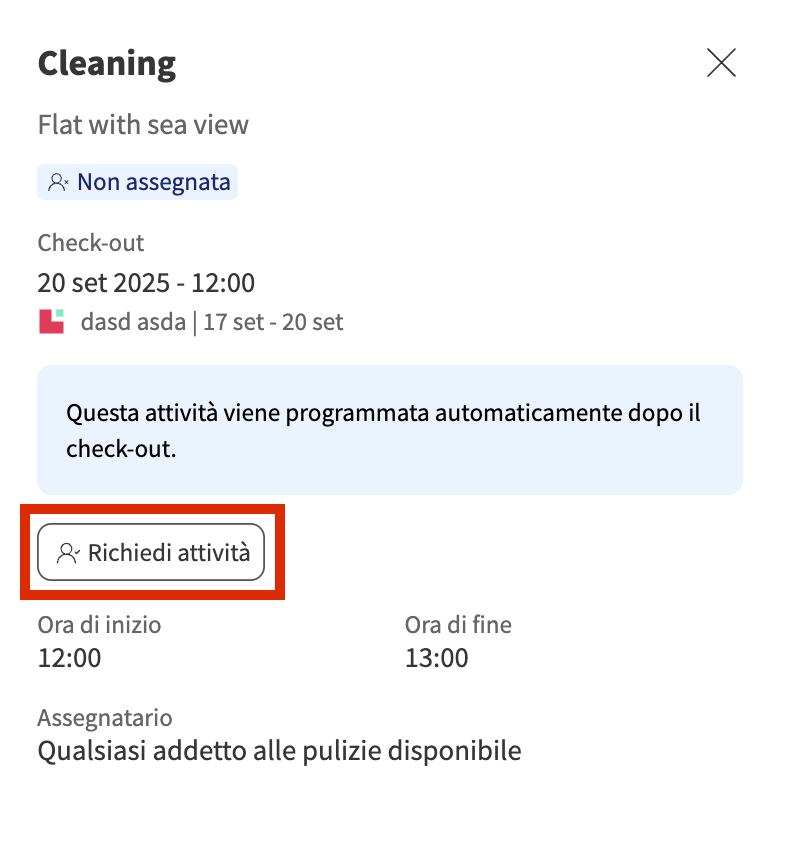Click the 17 set - 20 set stay dates
The width and height of the screenshot is (786, 862).
(x=276, y=322)
